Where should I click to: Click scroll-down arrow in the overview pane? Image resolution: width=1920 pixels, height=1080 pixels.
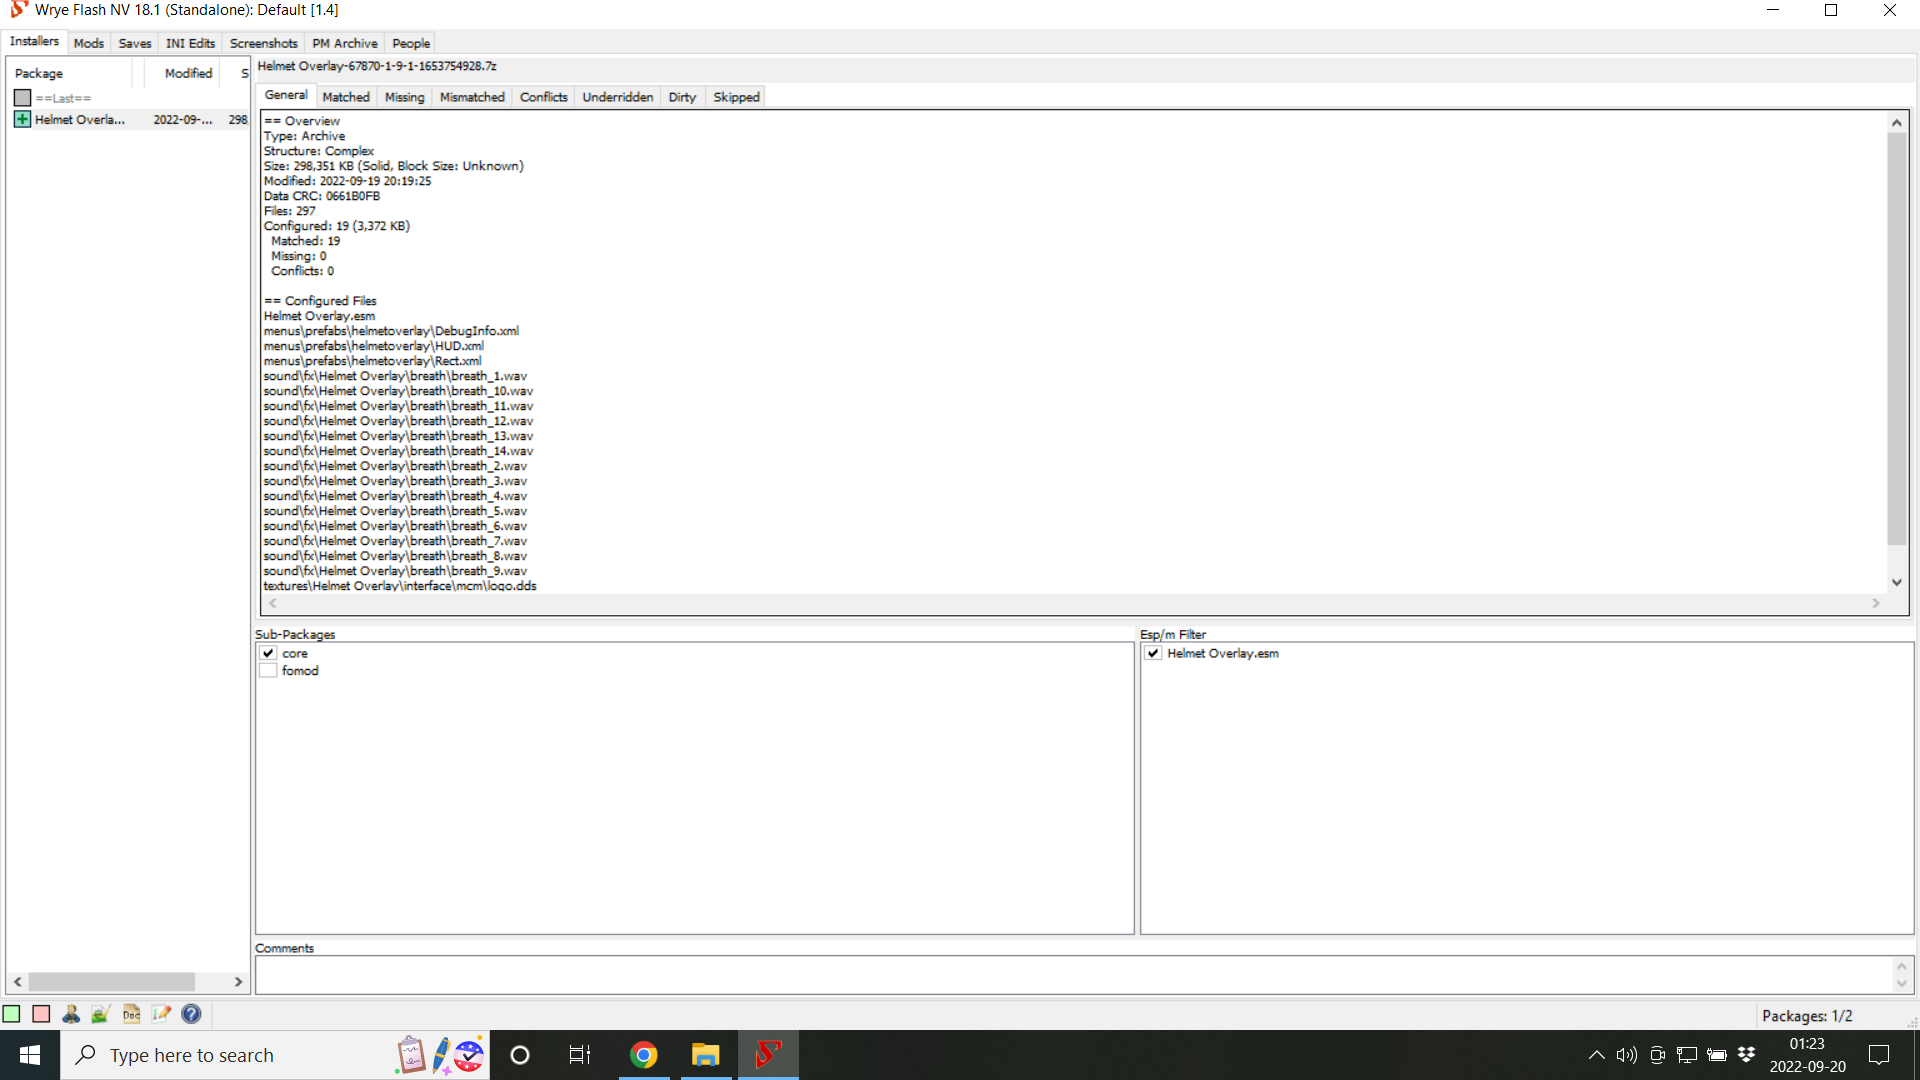[x=1896, y=582]
